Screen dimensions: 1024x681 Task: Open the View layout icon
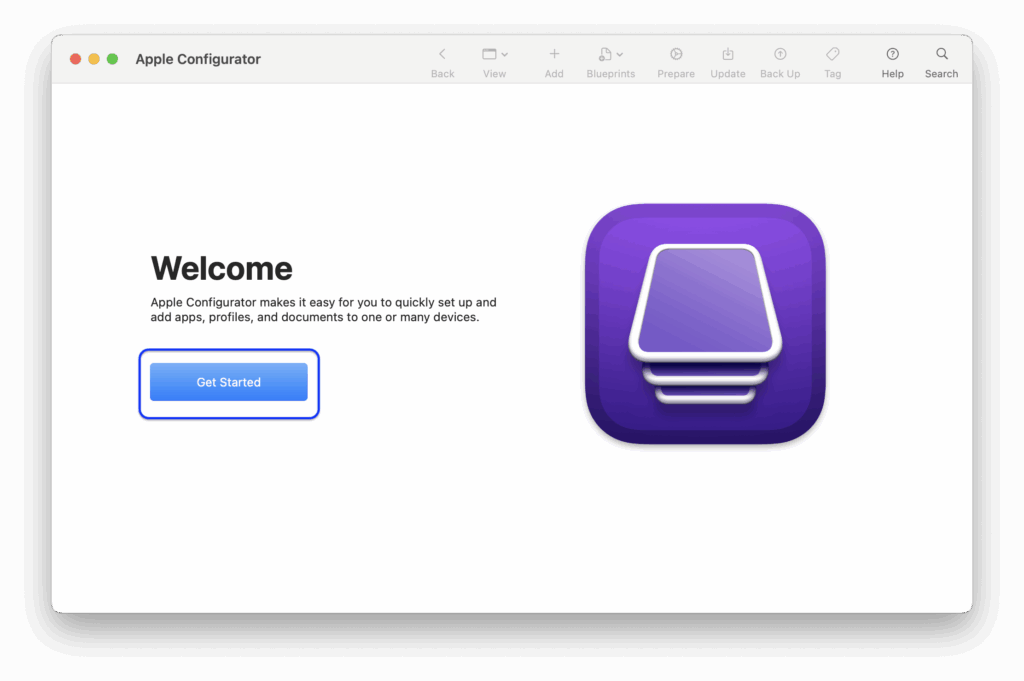(489, 54)
